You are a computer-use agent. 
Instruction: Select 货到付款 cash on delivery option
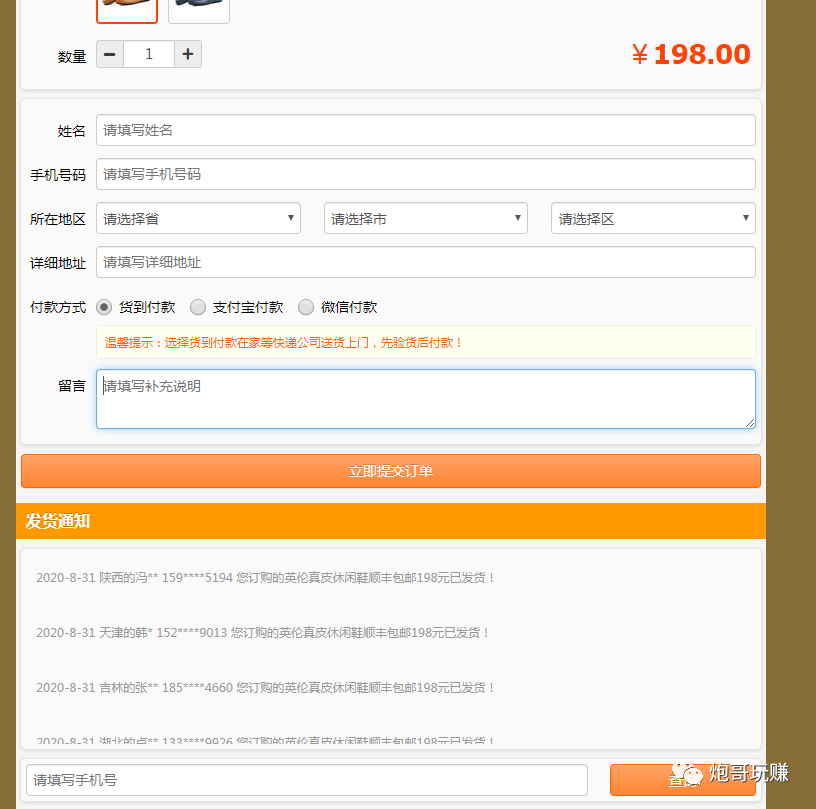(x=104, y=307)
